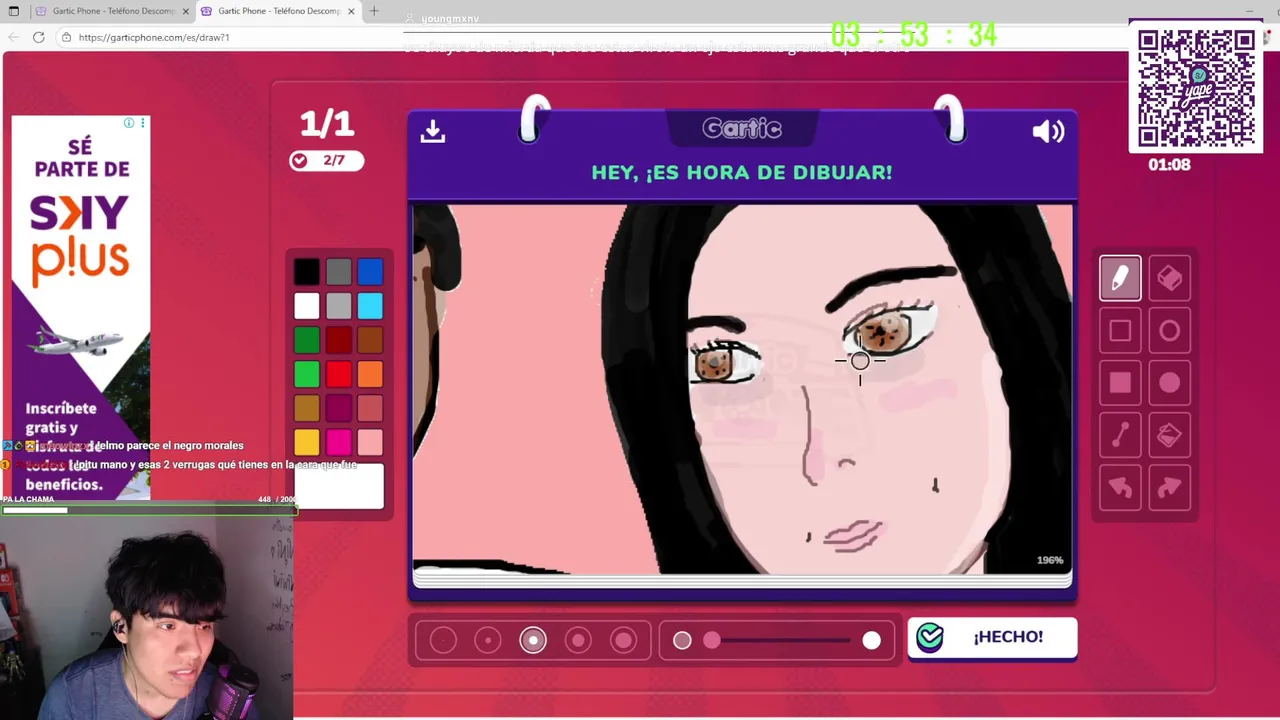
Task: Select the eraser tool
Action: [x=1169, y=278]
